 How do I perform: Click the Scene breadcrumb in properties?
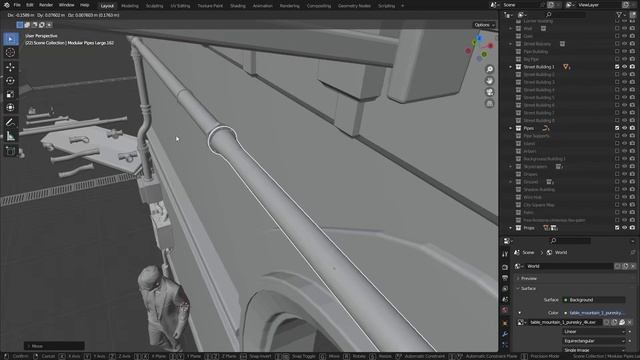[x=524, y=253]
